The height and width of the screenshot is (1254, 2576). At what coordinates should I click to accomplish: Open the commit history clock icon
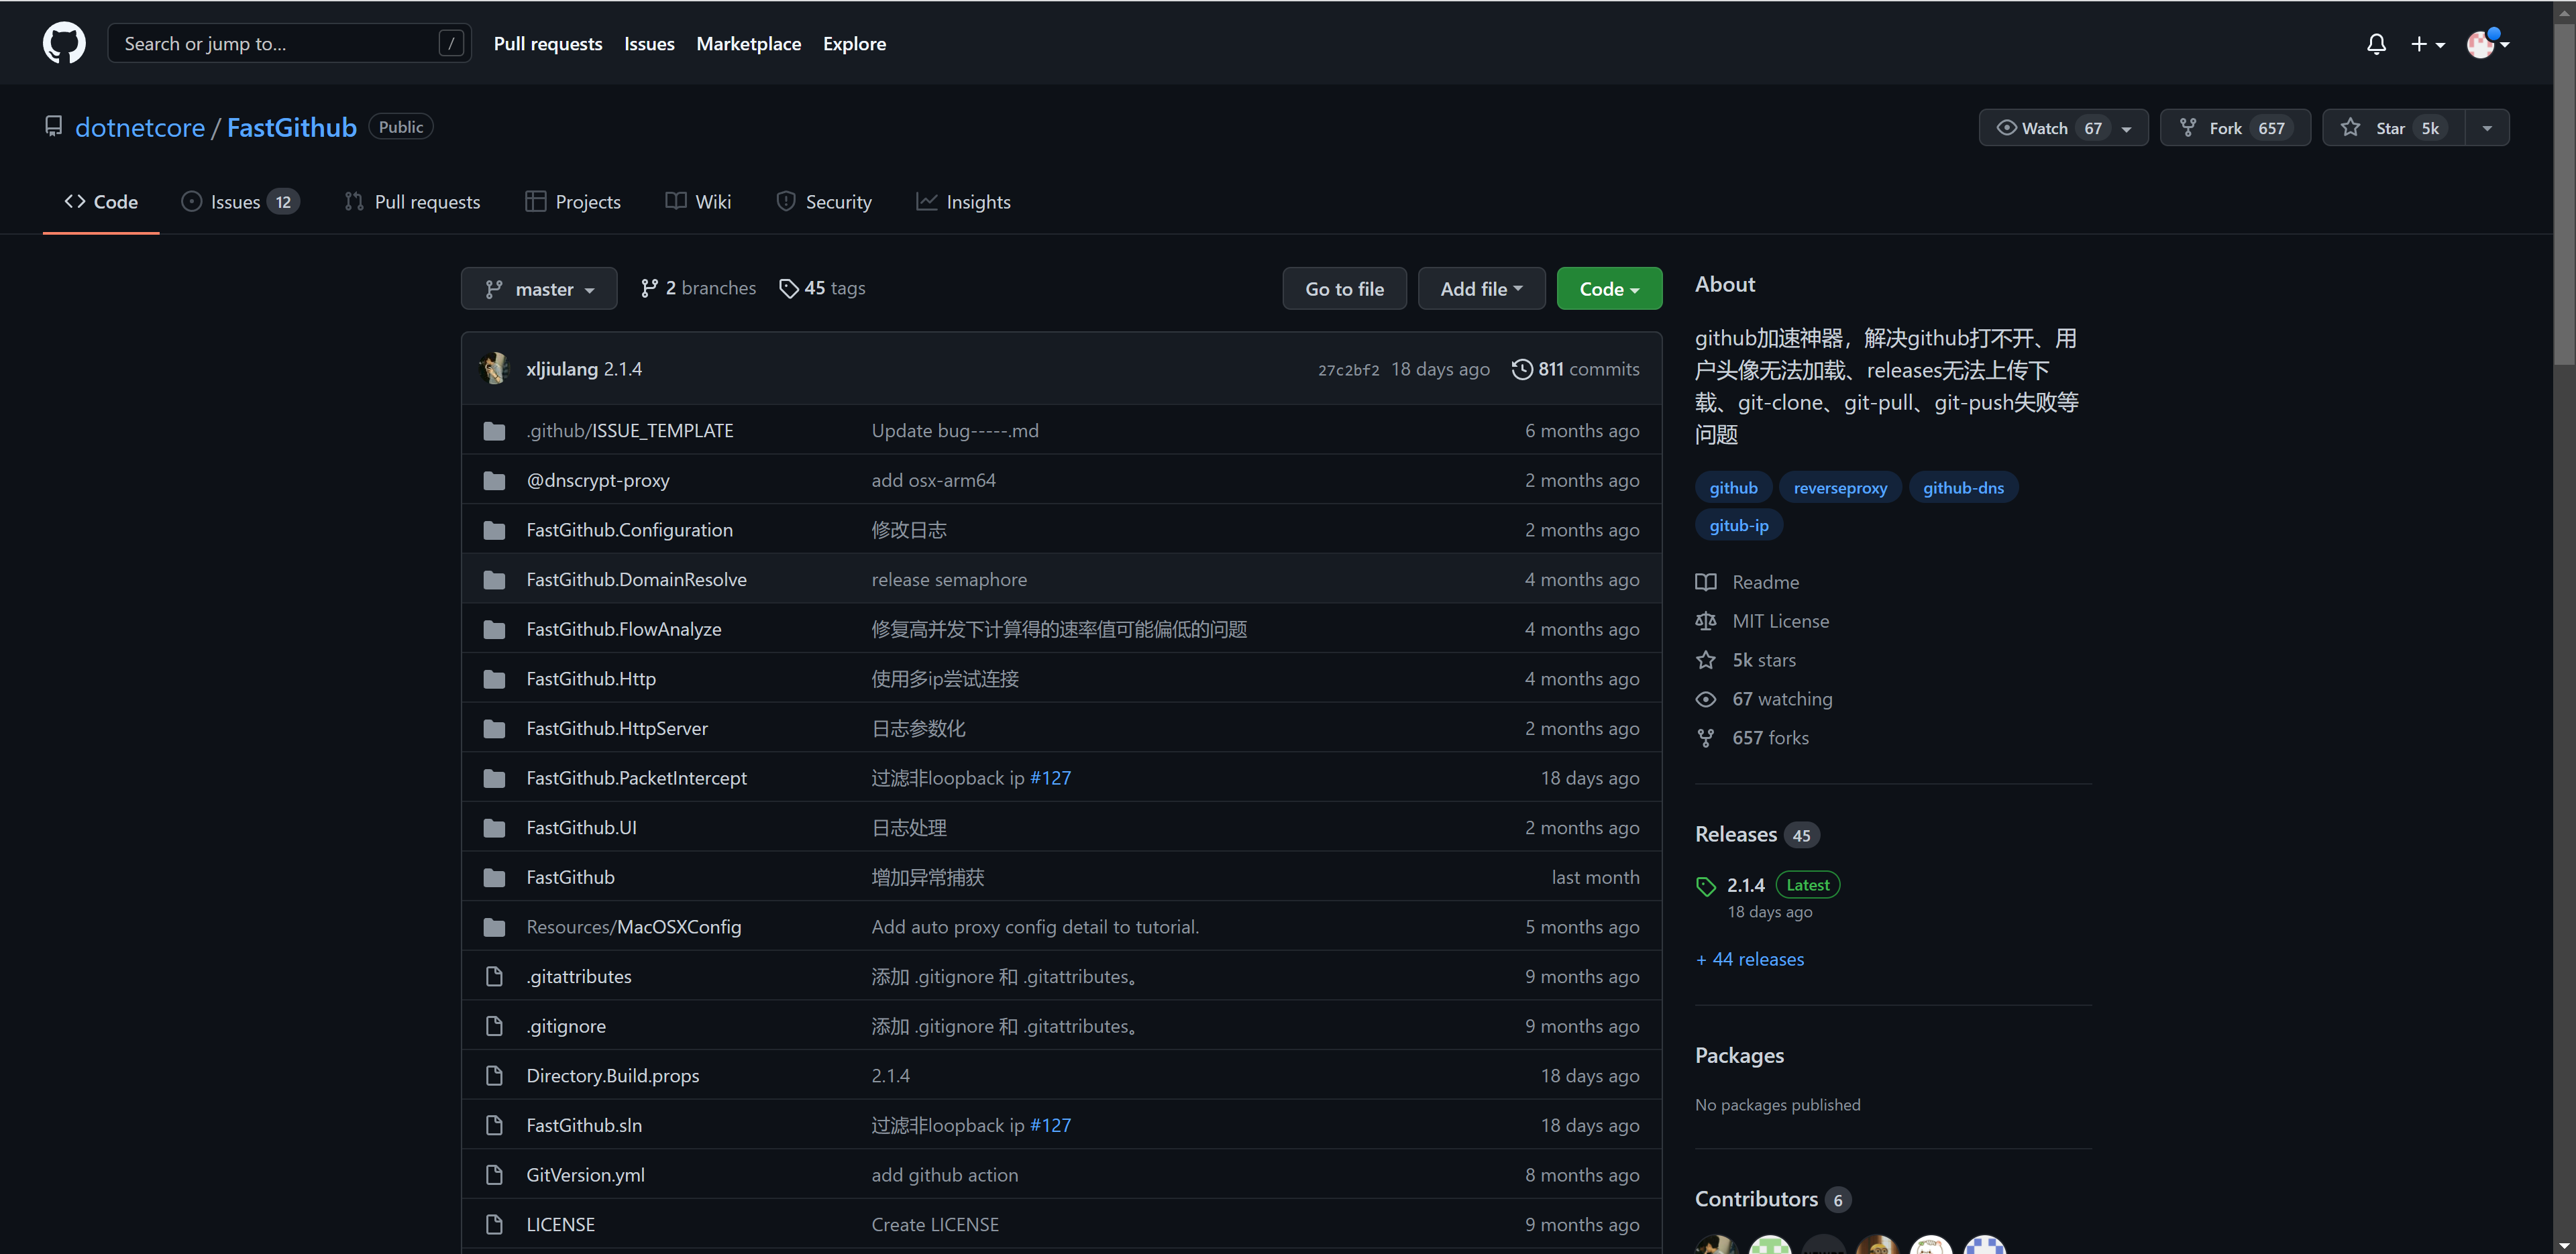point(1522,369)
